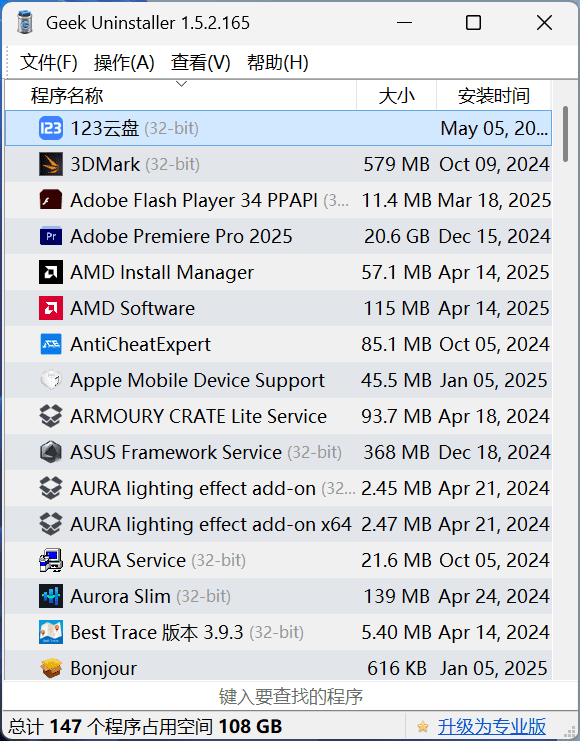Click the Oct 09, 2024 install date
This screenshot has width=580, height=741.
[494, 164]
